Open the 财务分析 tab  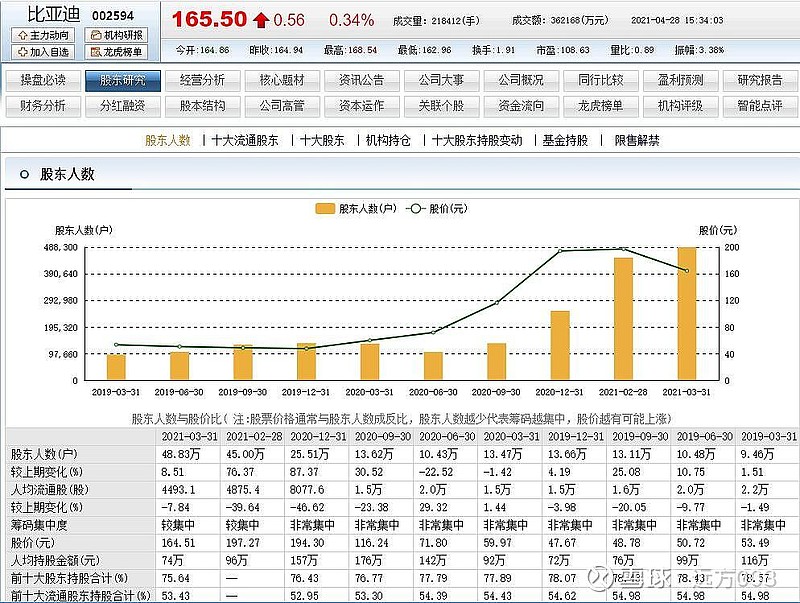coord(43,106)
